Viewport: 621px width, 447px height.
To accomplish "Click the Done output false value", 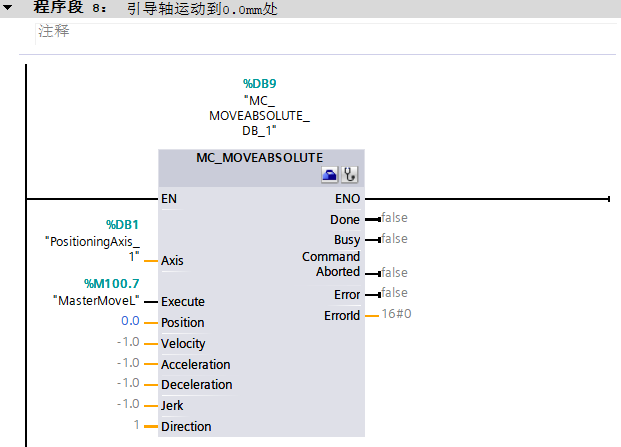I will click(x=394, y=218).
